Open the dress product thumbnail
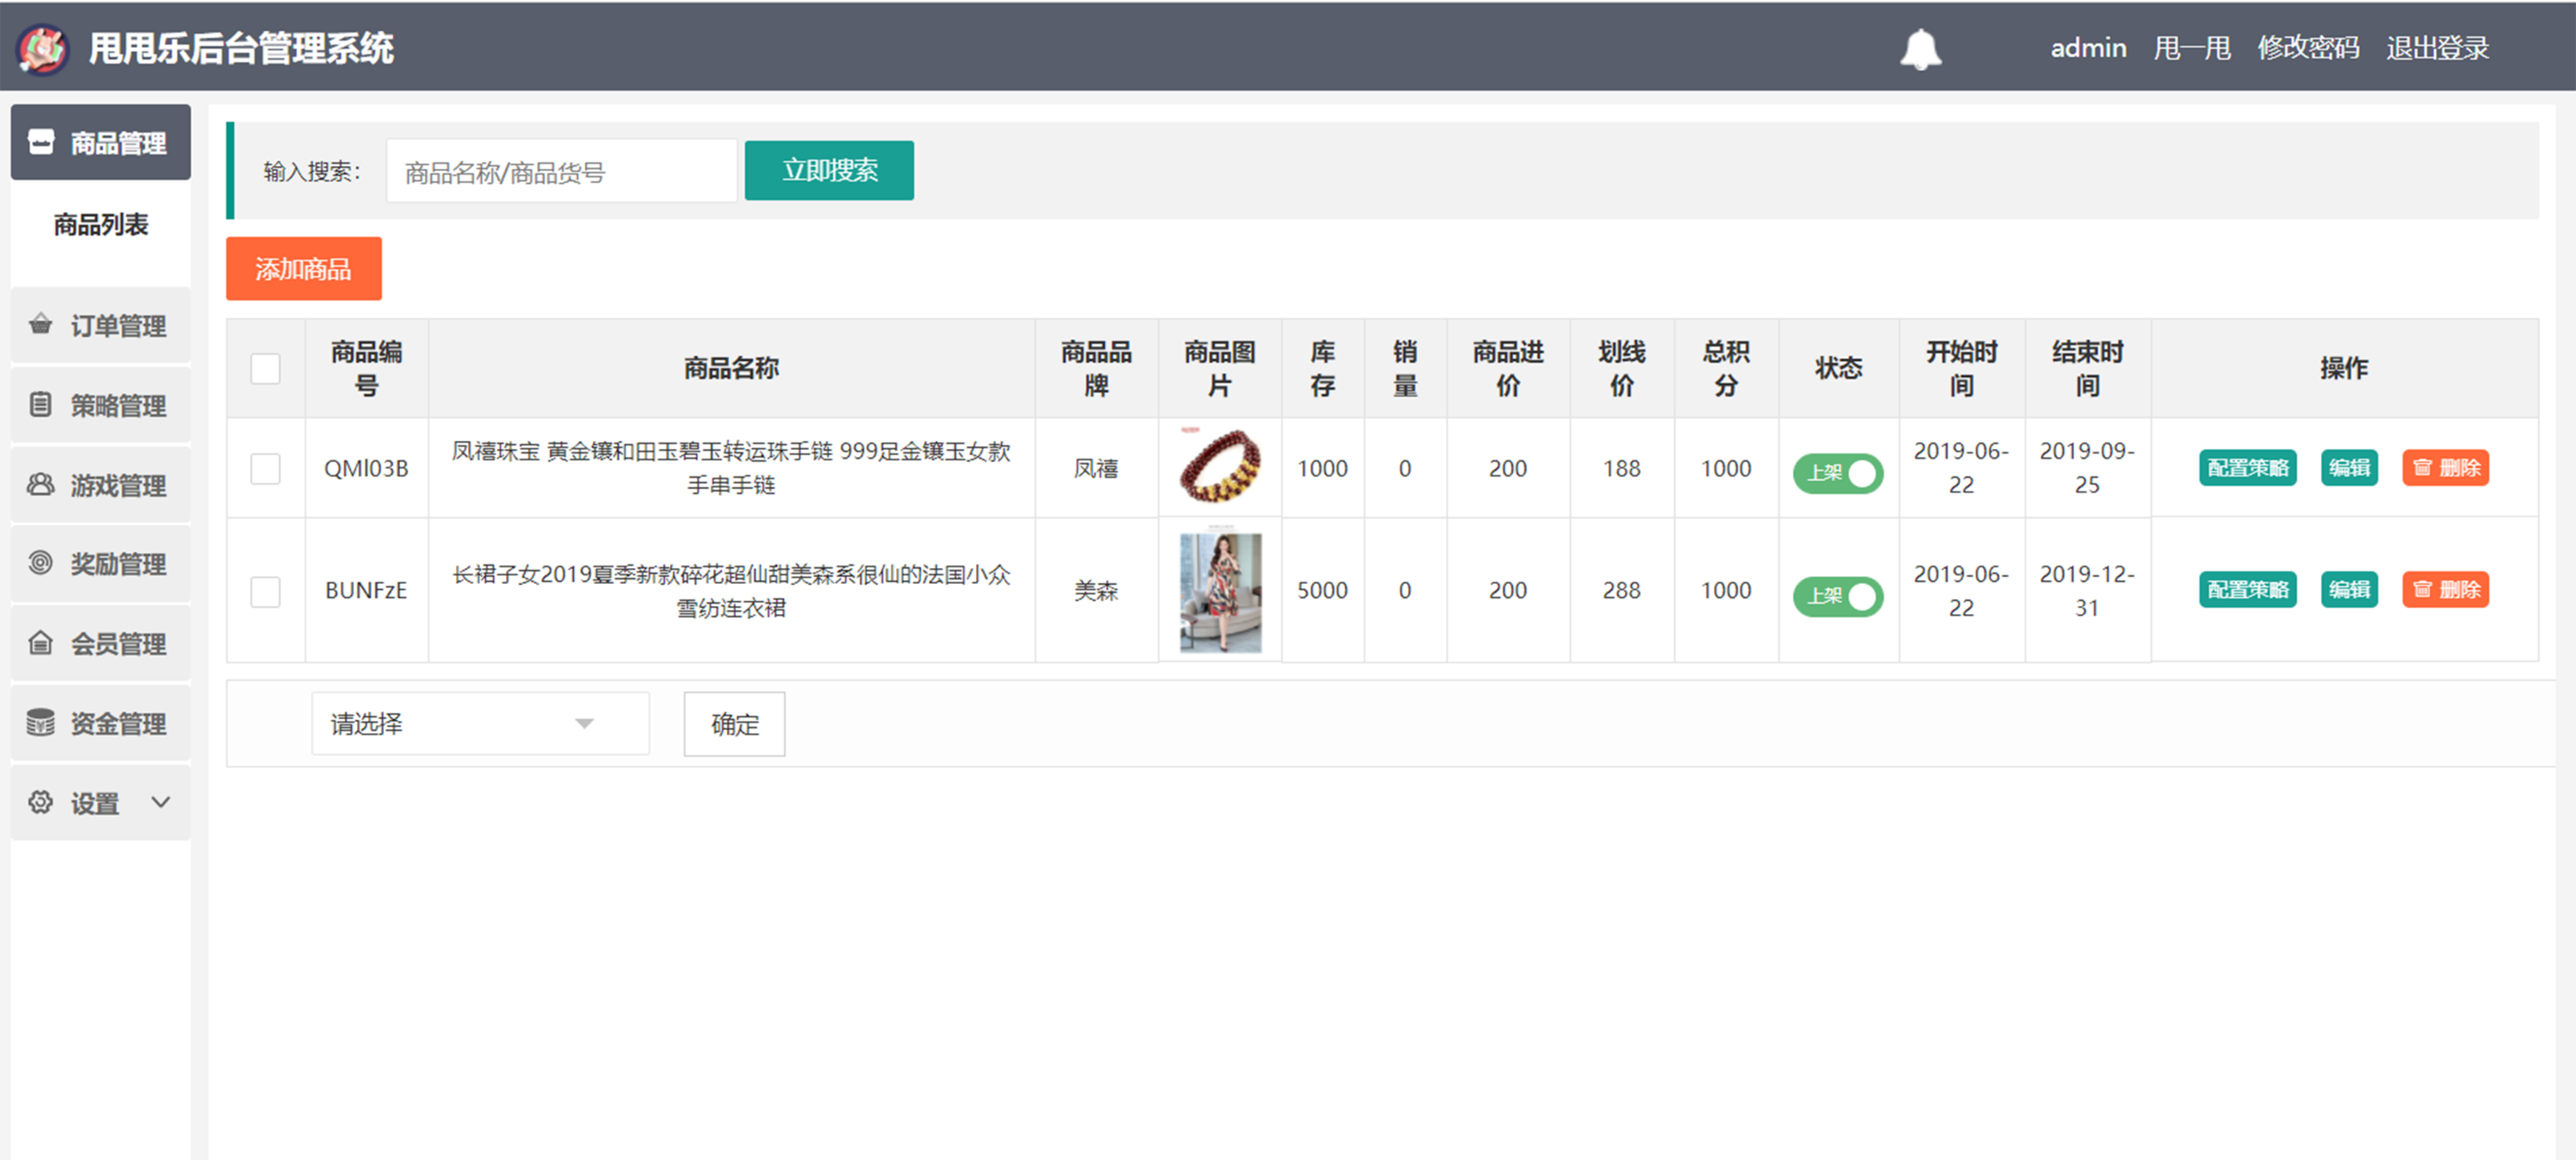 pos(1220,591)
